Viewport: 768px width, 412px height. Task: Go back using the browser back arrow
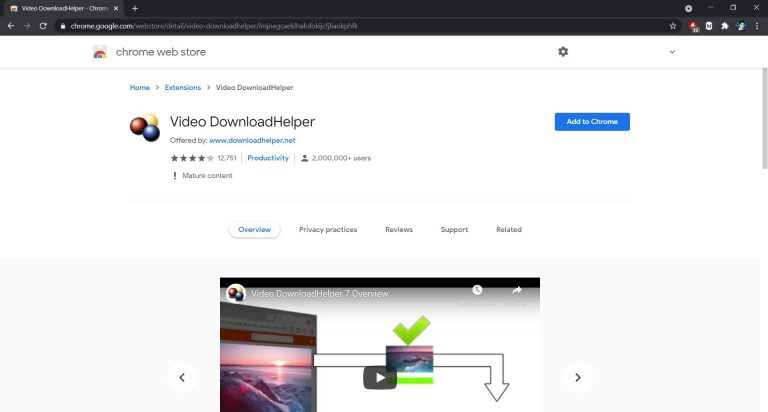[11, 26]
